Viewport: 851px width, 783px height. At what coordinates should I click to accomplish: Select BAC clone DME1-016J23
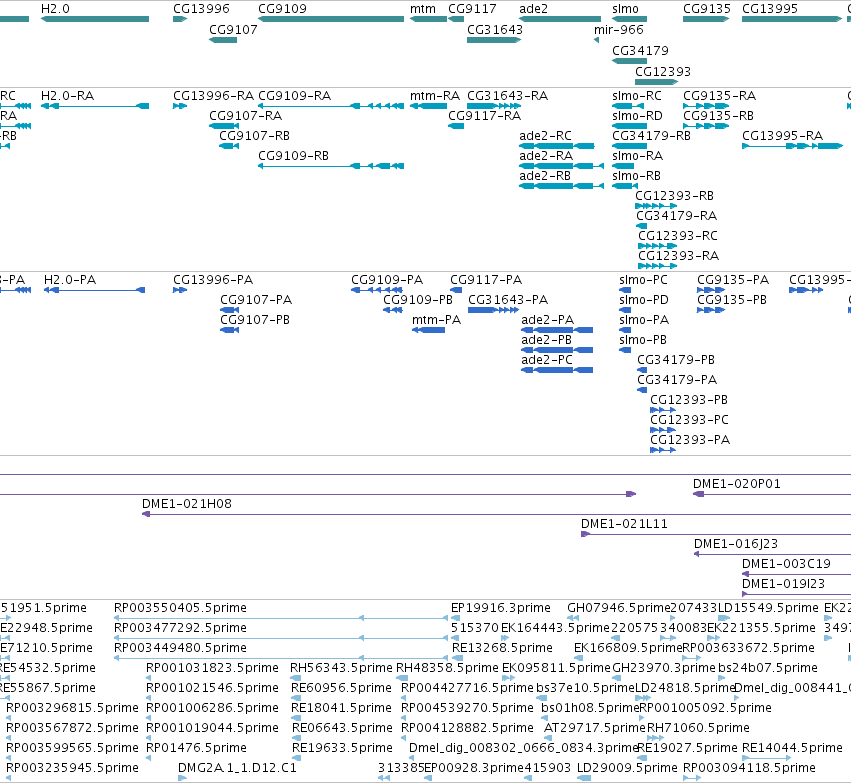click(772, 555)
